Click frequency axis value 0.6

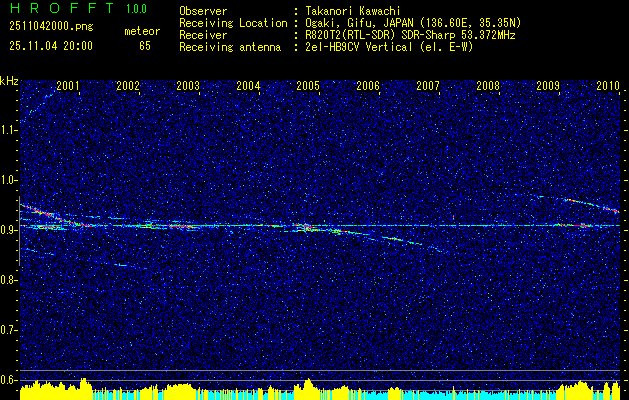point(8,380)
